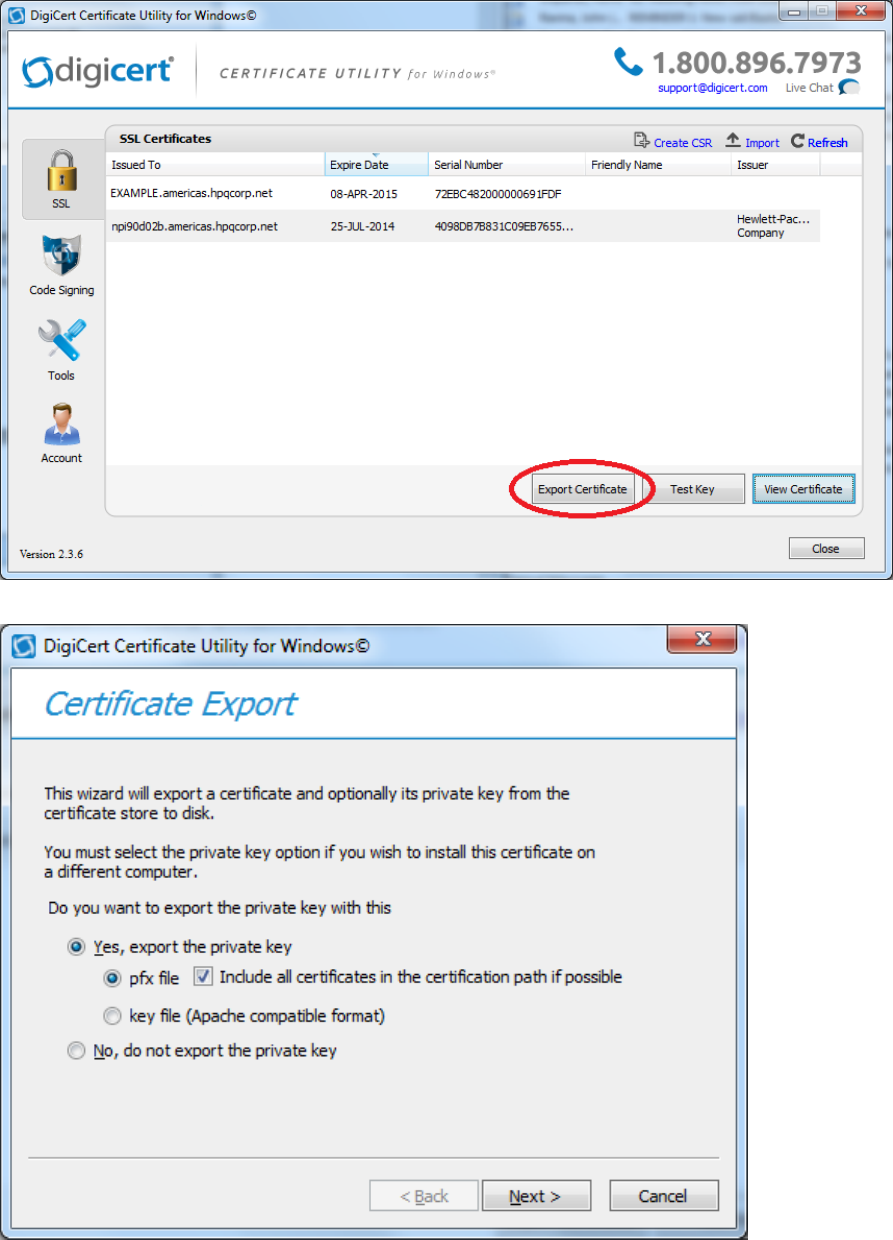
Task: Click the phone icon in header
Action: coord(628,62)
